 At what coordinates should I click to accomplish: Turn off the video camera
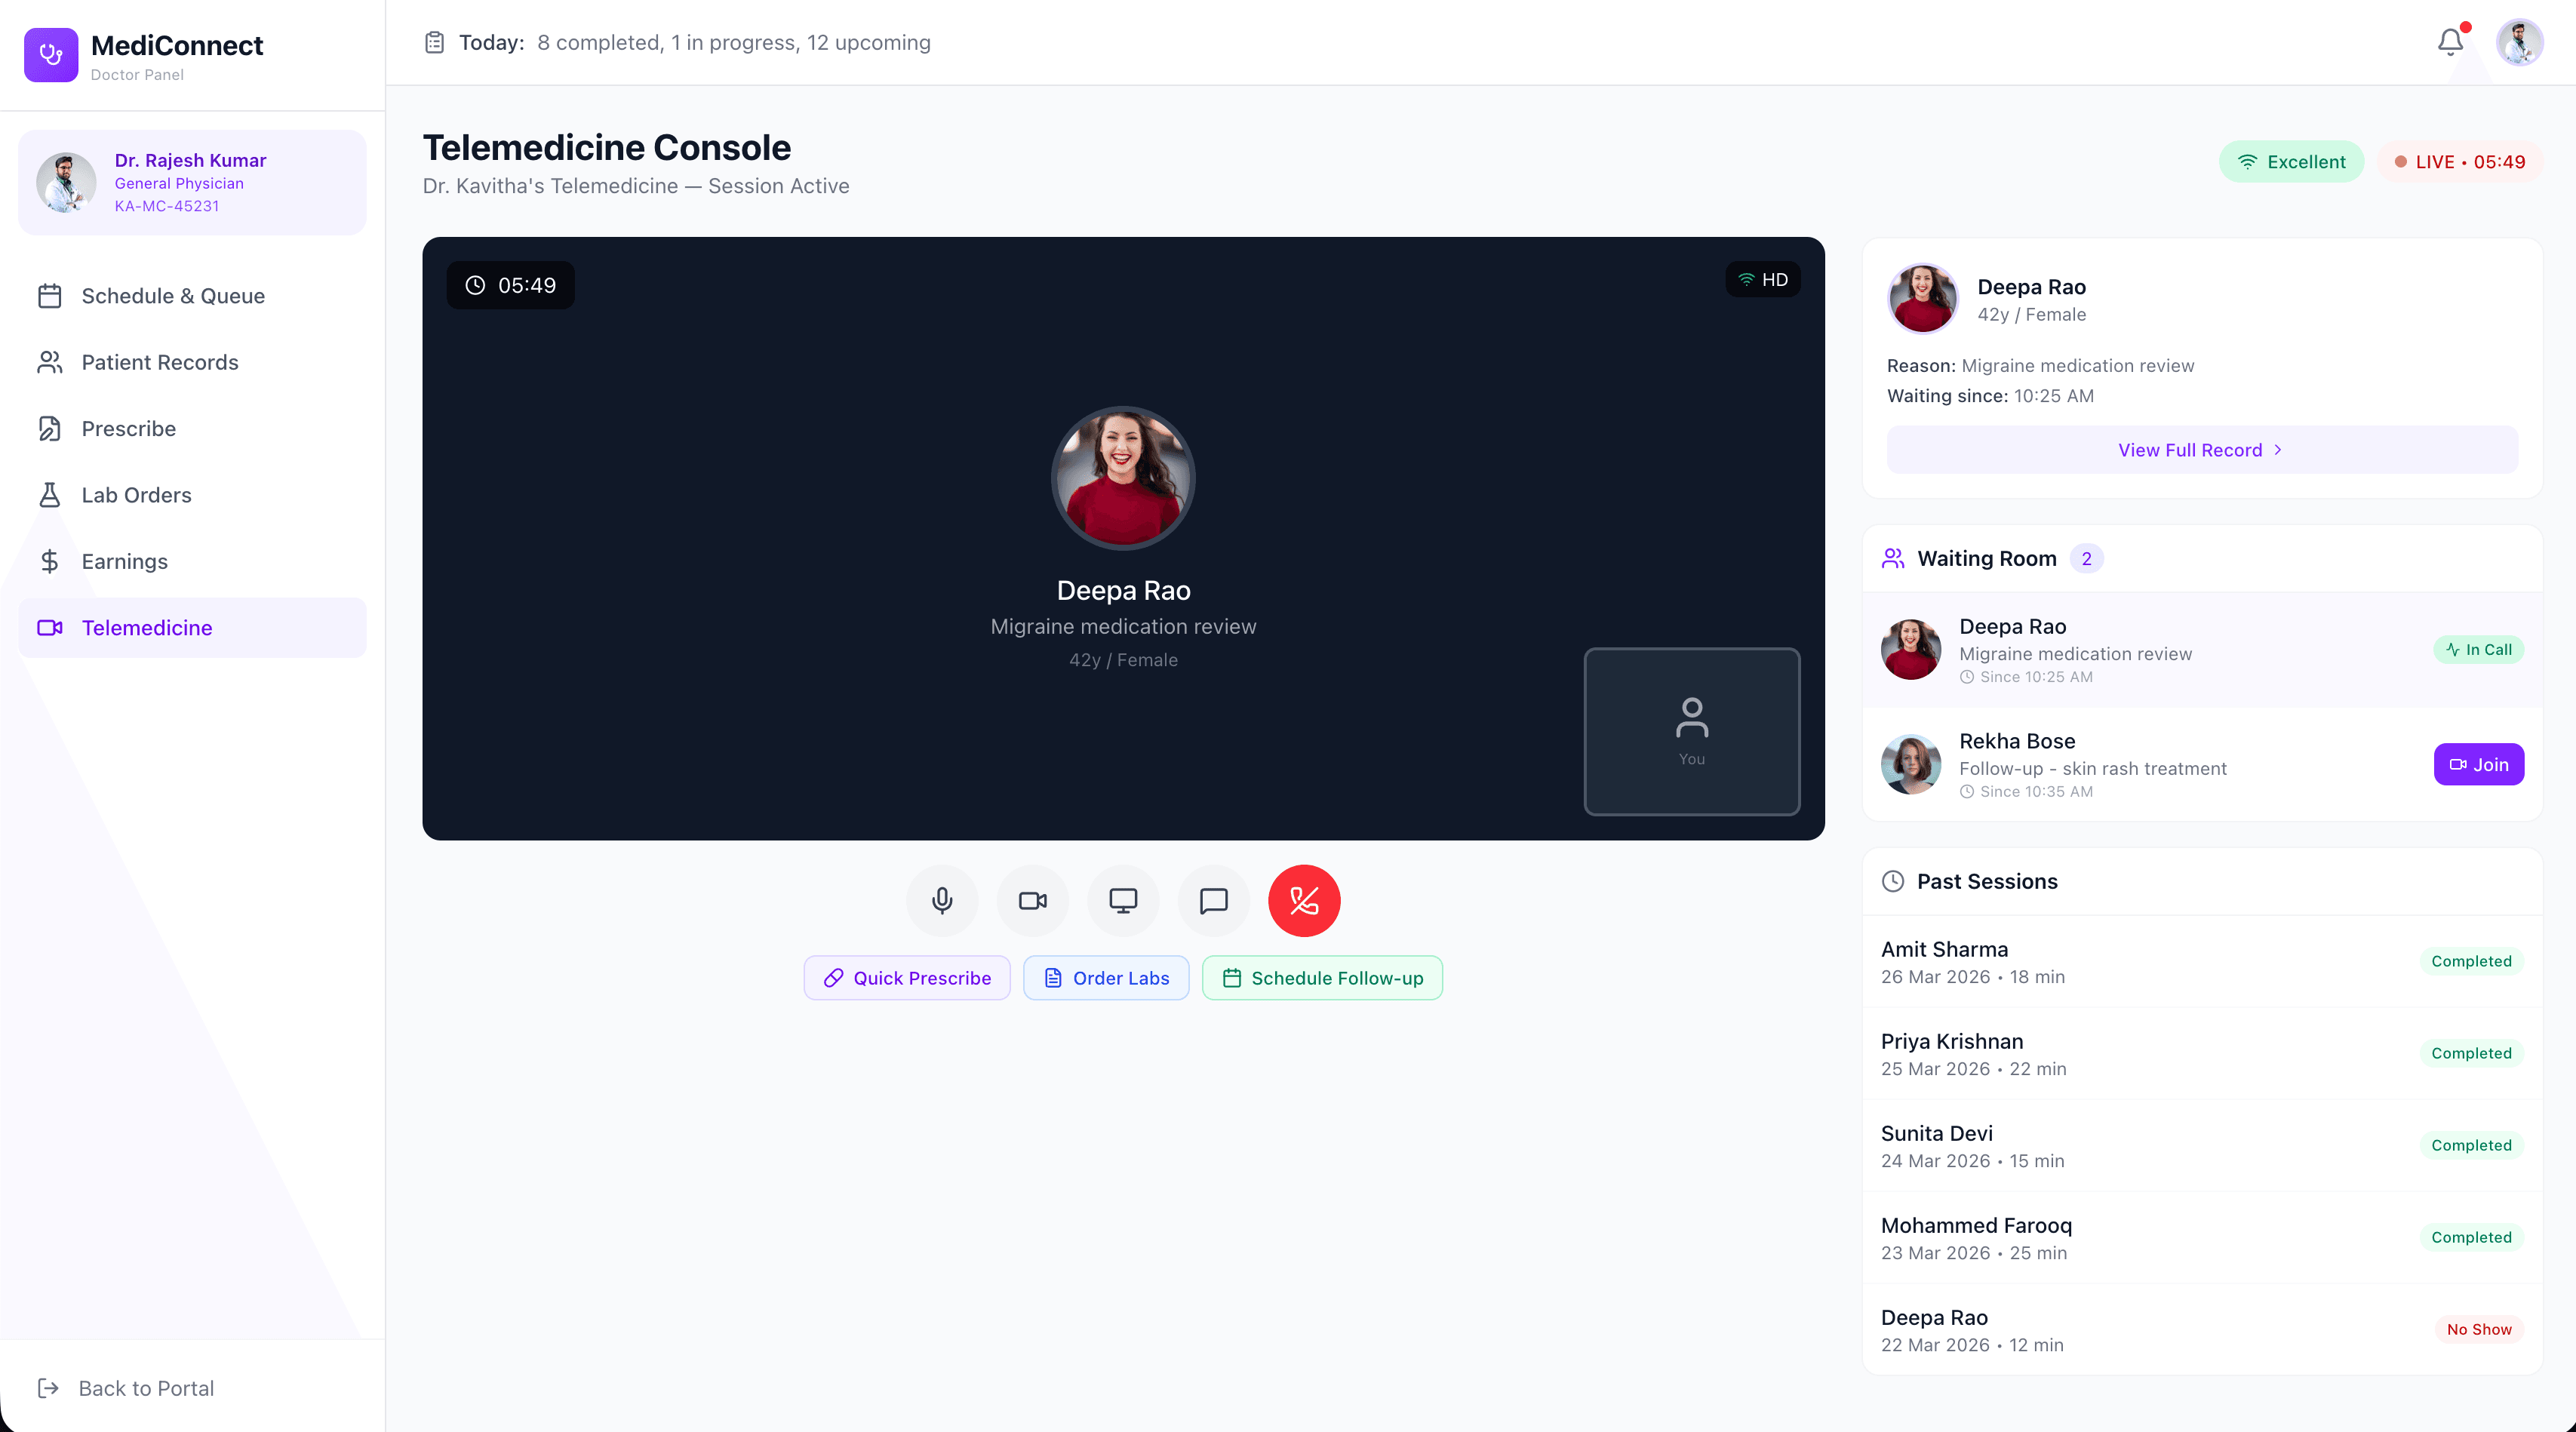[1032, 900]
